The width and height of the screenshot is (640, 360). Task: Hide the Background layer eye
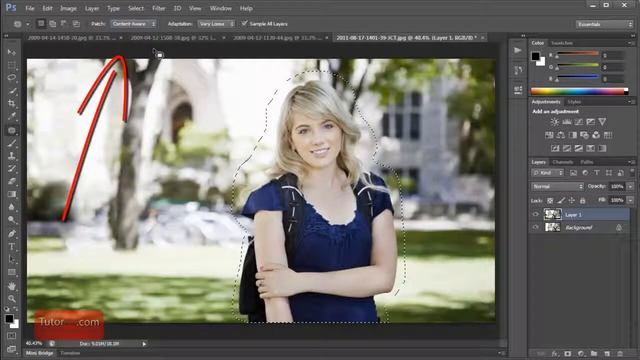(536, 227)
